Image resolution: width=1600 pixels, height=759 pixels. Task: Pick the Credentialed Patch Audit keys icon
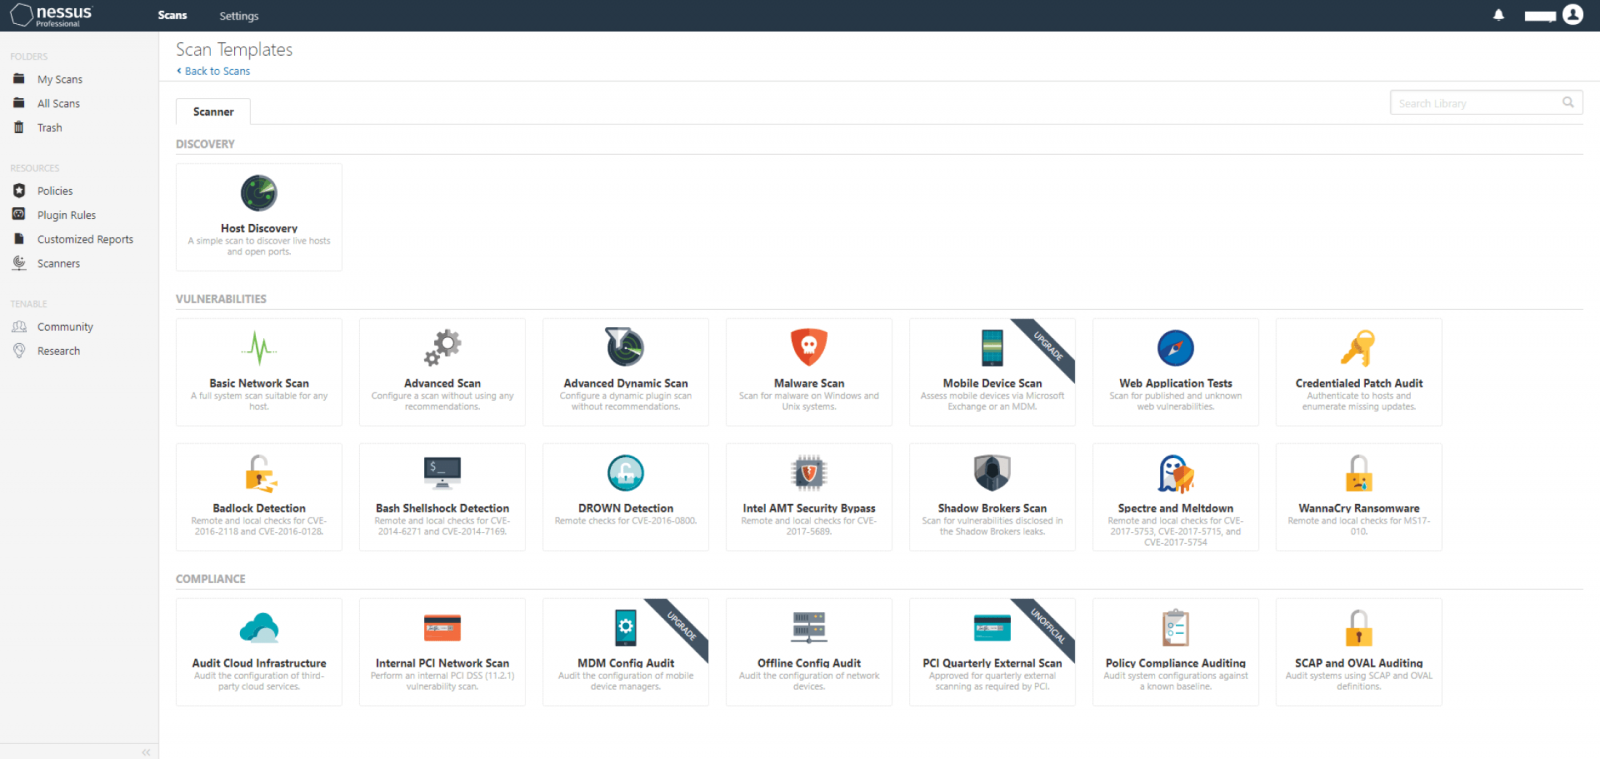point(1358,348)
